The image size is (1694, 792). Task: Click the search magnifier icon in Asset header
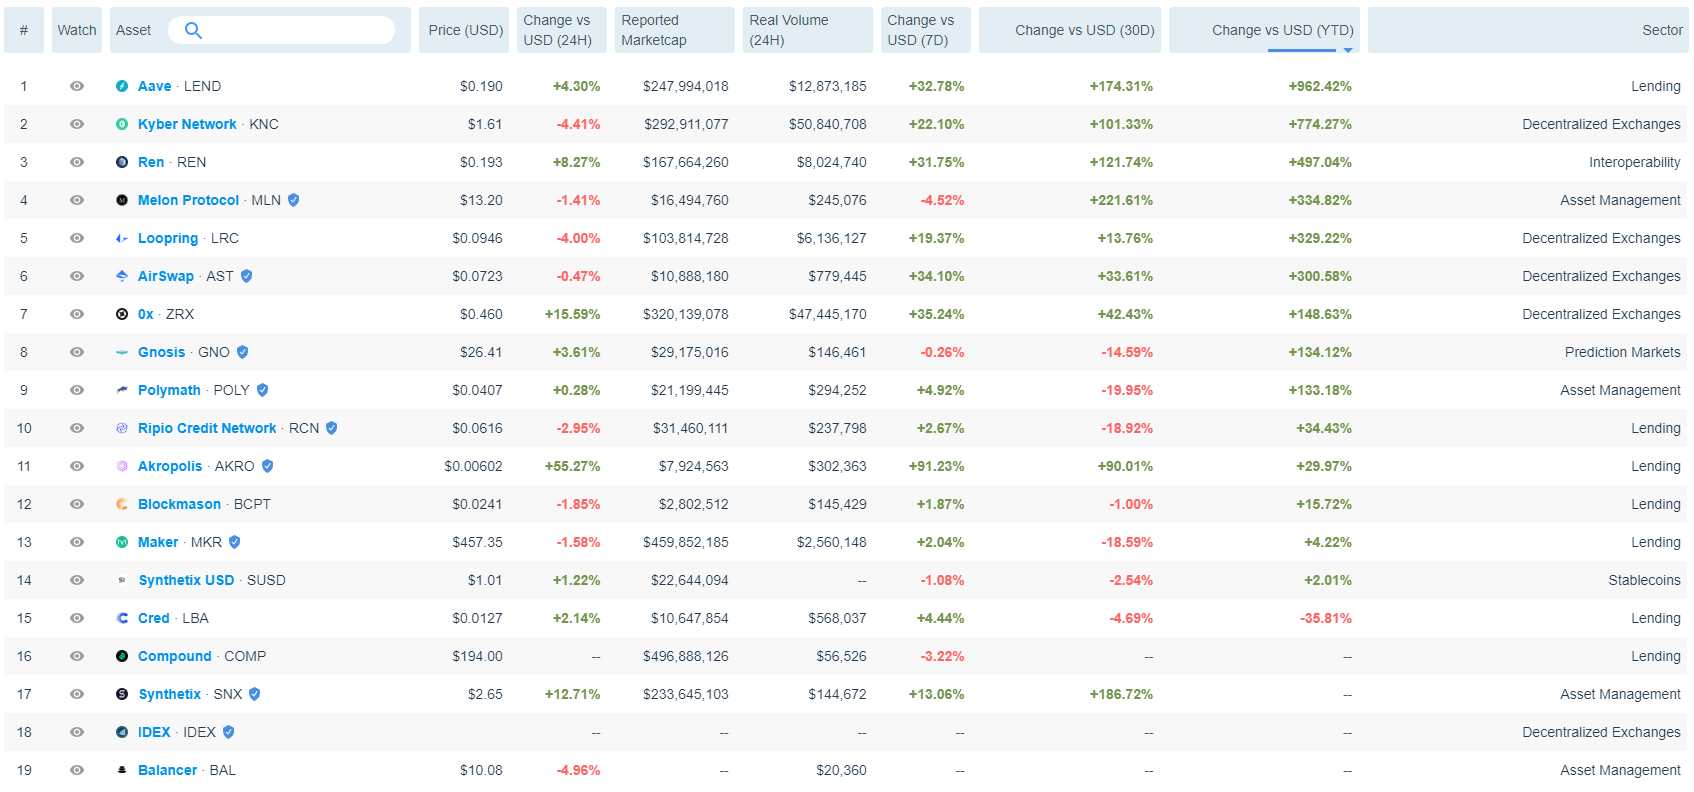(193, 30)
